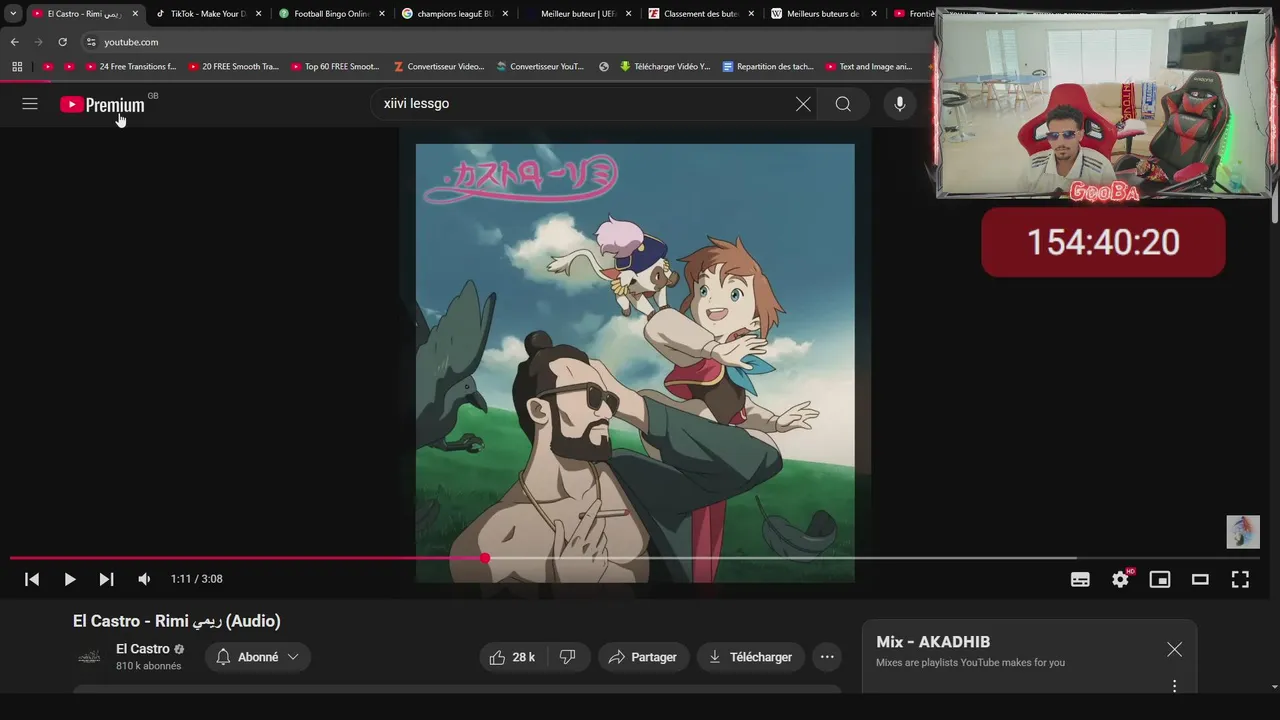Open 'Top 60 FREE Smoot...' bookmark
This screenshot has height=720, width=1280.
(336, 67)
